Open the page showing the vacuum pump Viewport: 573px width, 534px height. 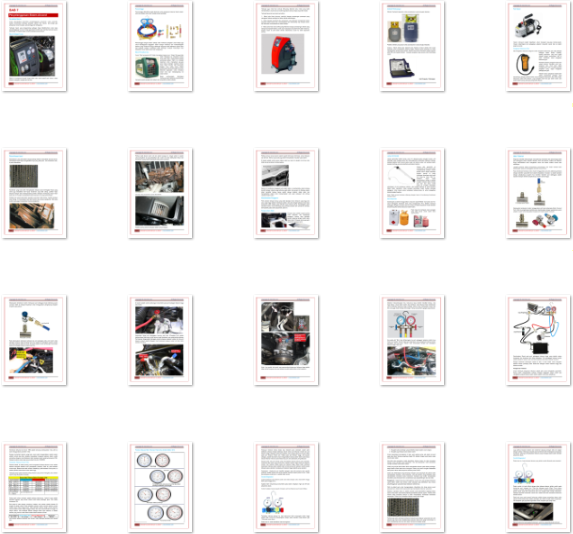pyautogui.click(x=538, y=46)
